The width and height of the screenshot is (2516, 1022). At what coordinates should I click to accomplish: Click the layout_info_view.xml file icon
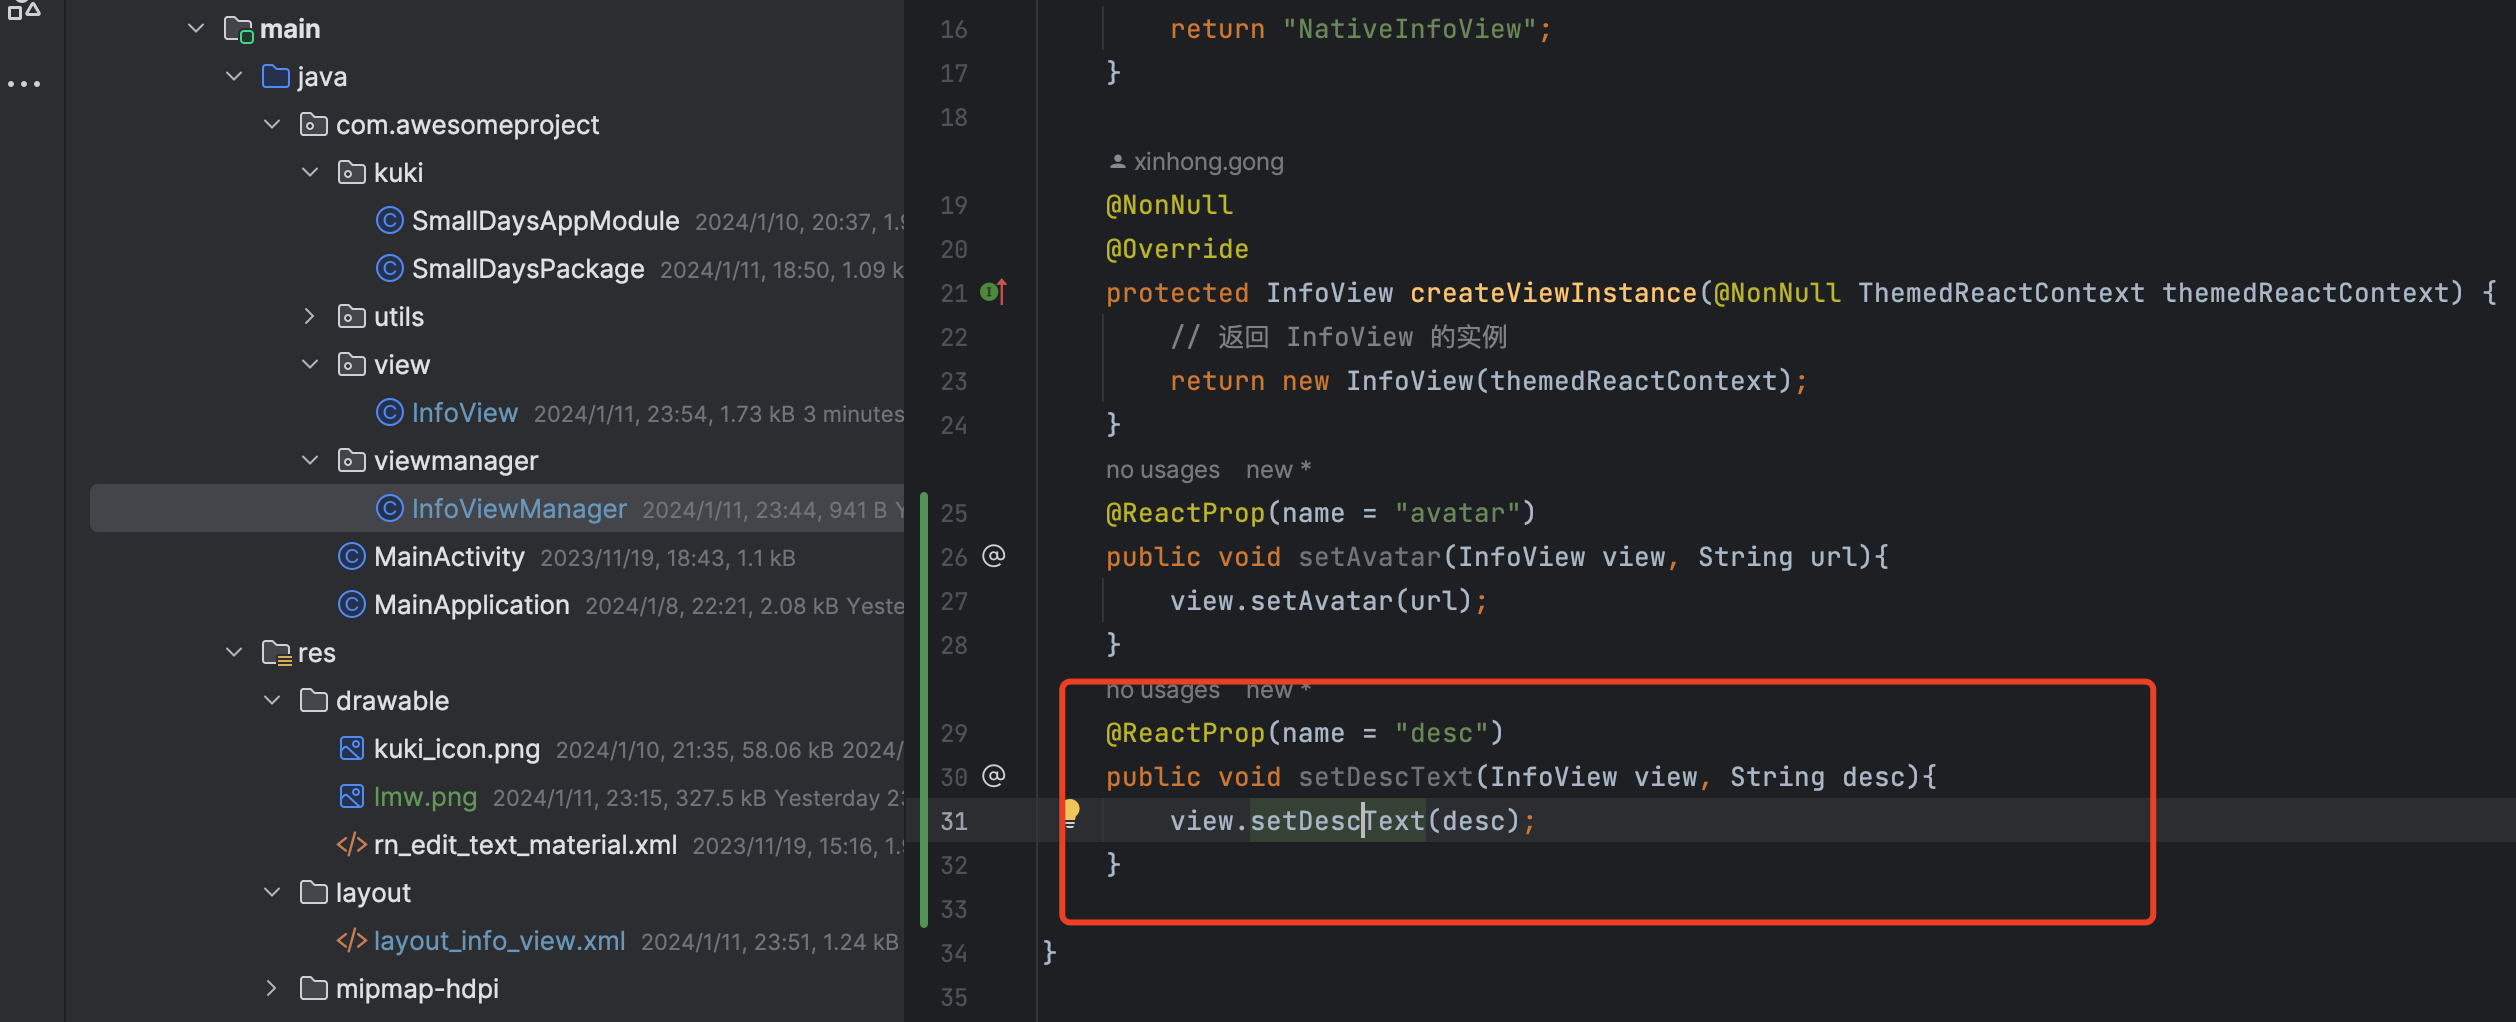click(351, 941)
